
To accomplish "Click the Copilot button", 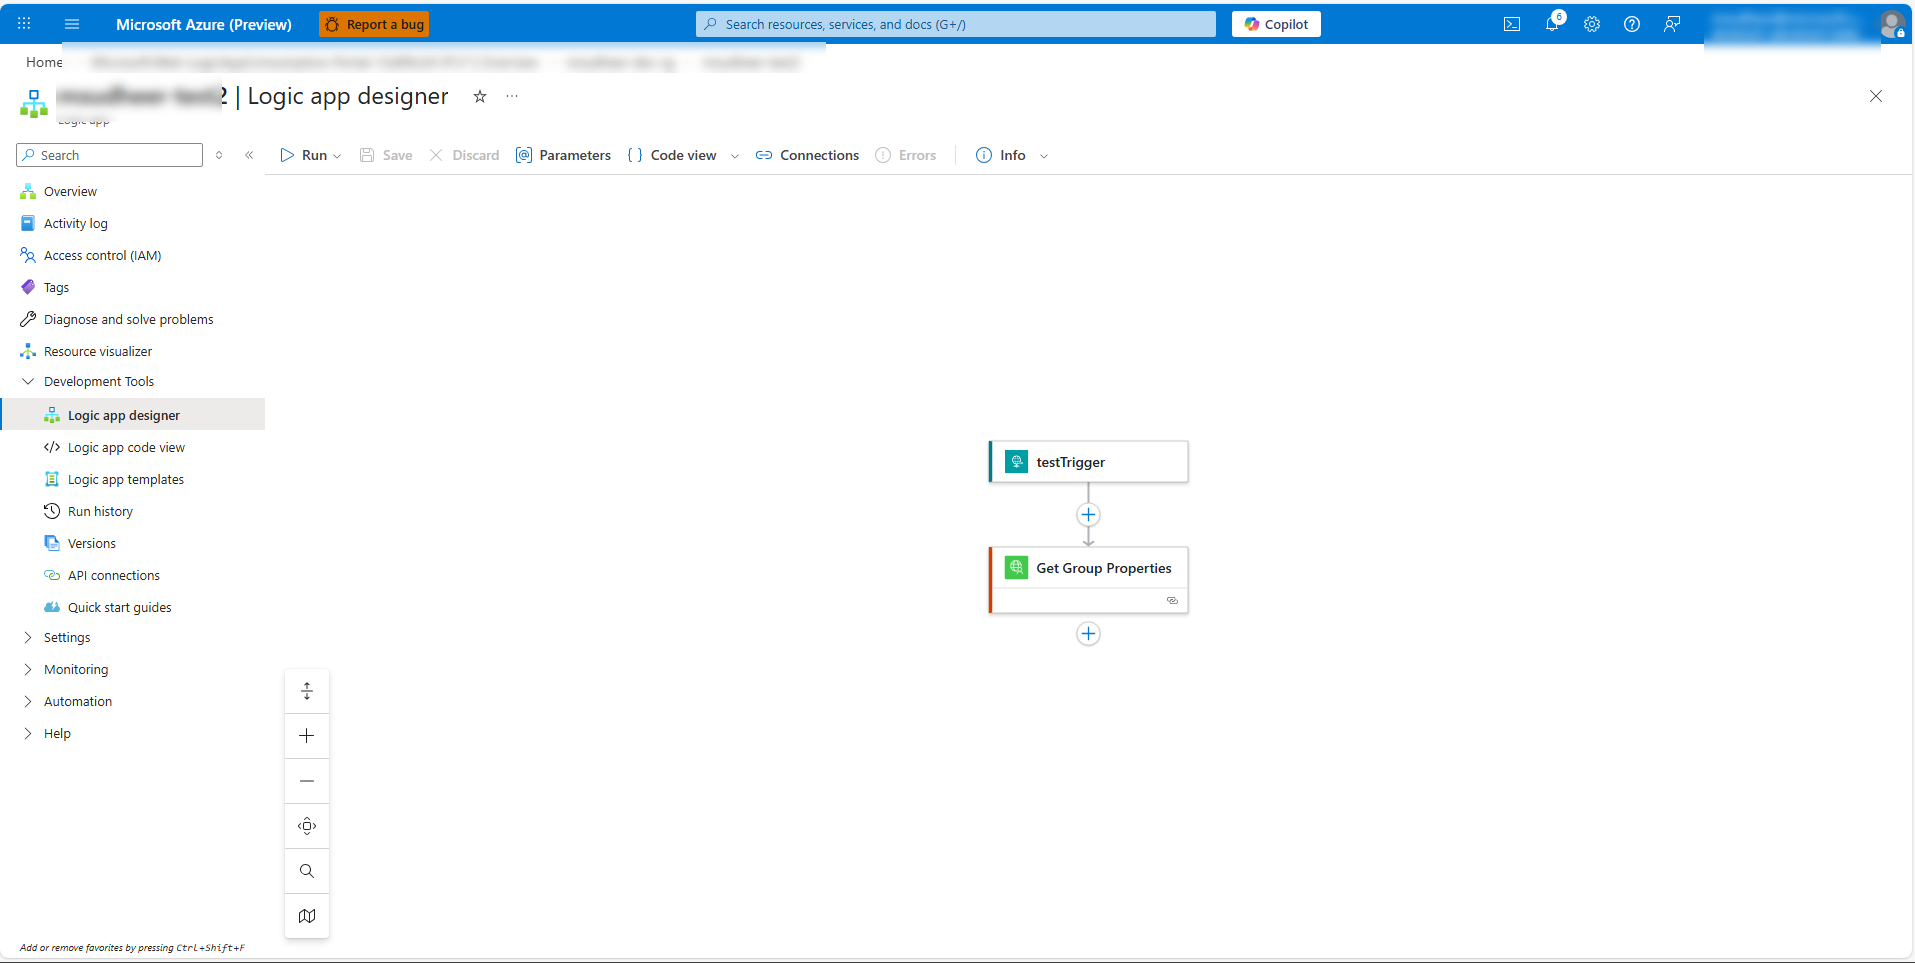I will click(x=1276, y=24).
